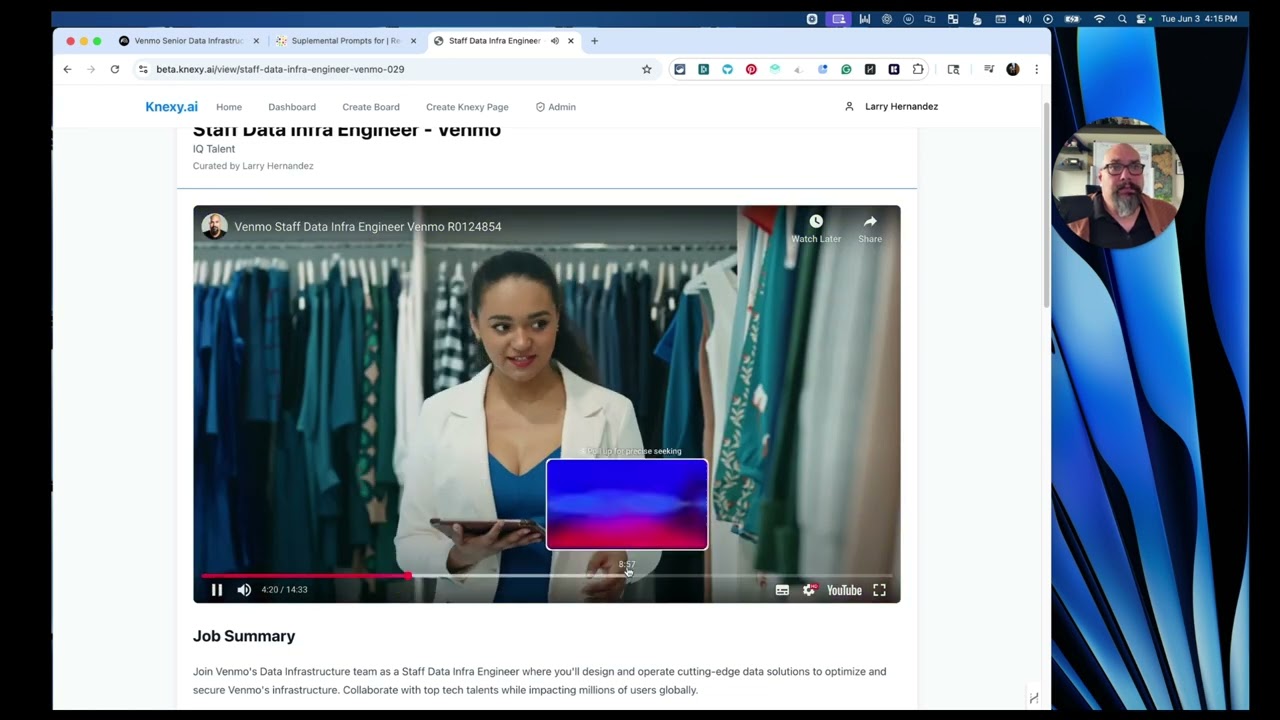Open Chrome three-dot menu
1280x720 pixels.
1036,69
